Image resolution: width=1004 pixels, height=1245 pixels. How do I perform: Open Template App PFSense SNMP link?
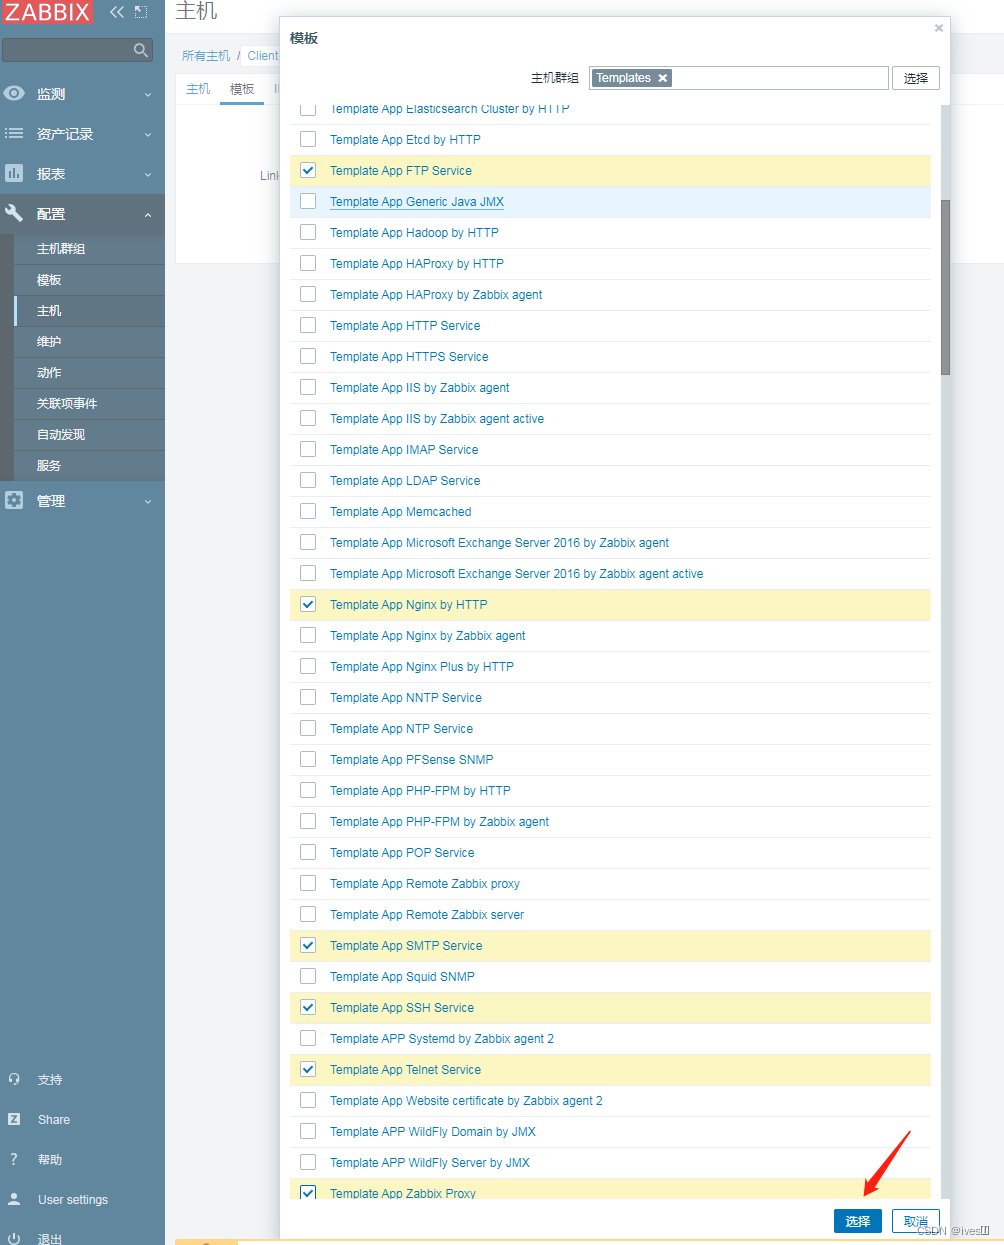[x=412, y=759]
